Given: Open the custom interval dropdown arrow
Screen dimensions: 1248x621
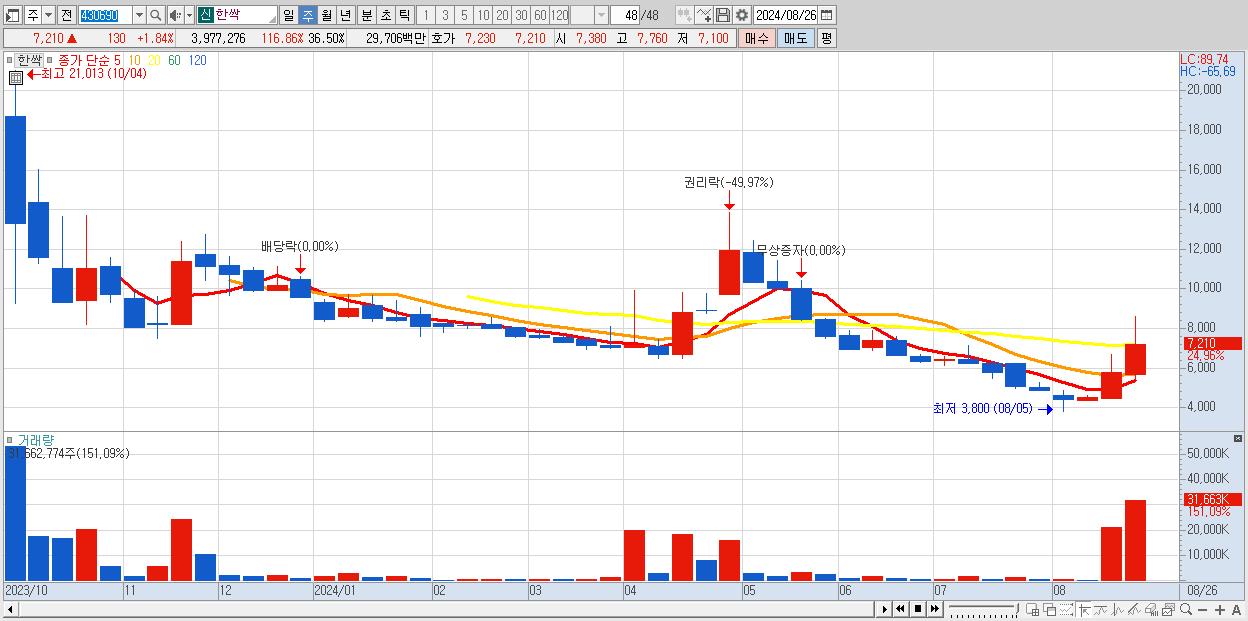Looking at the screenshot, I should [x=601, y=15].
